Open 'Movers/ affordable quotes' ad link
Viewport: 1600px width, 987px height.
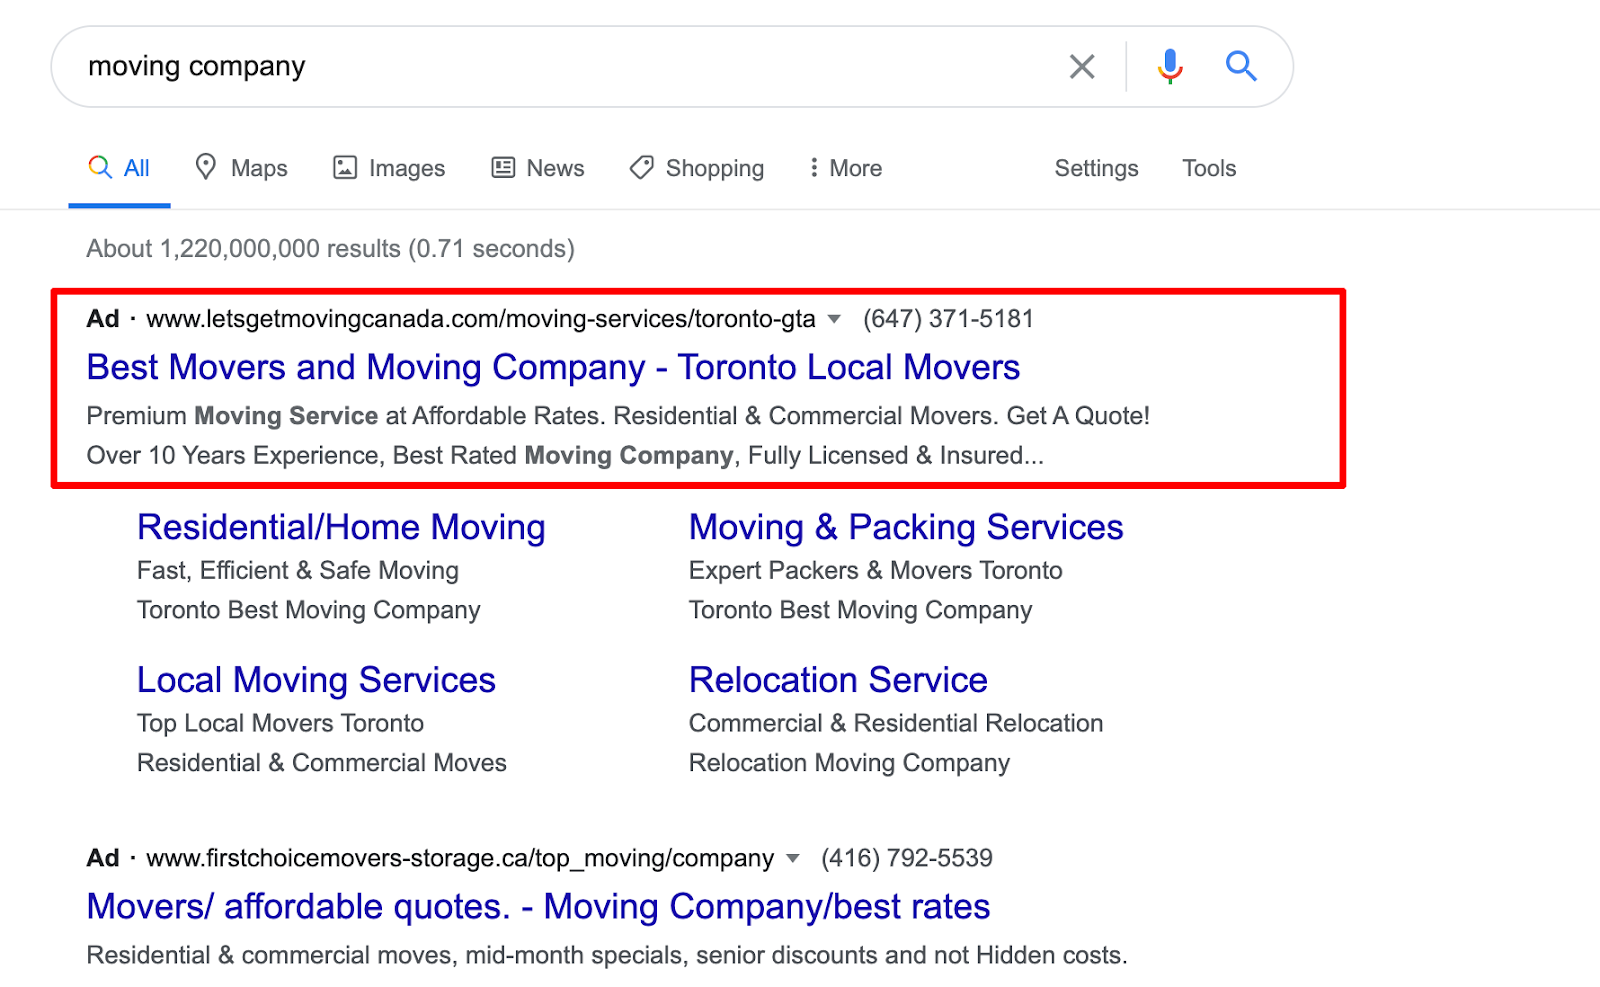point(538,906)
